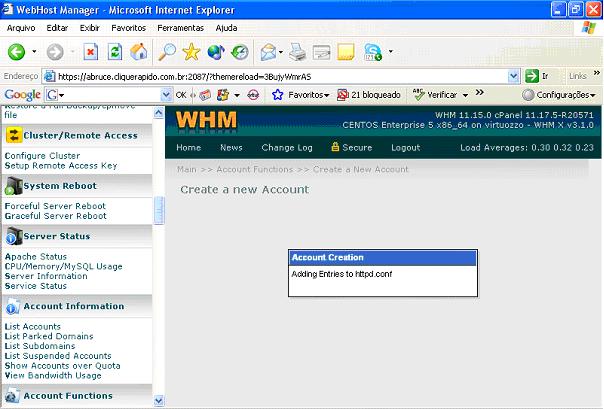
Task: Open Apache Status link
Action: 36,256
